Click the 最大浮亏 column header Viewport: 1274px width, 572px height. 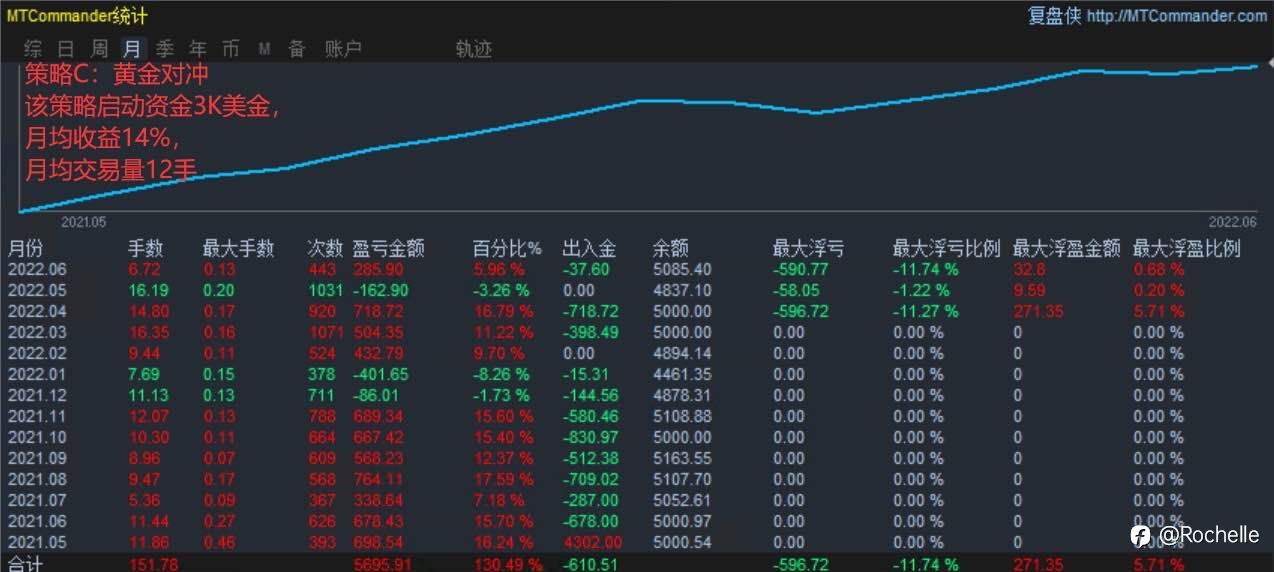[808, 248]
